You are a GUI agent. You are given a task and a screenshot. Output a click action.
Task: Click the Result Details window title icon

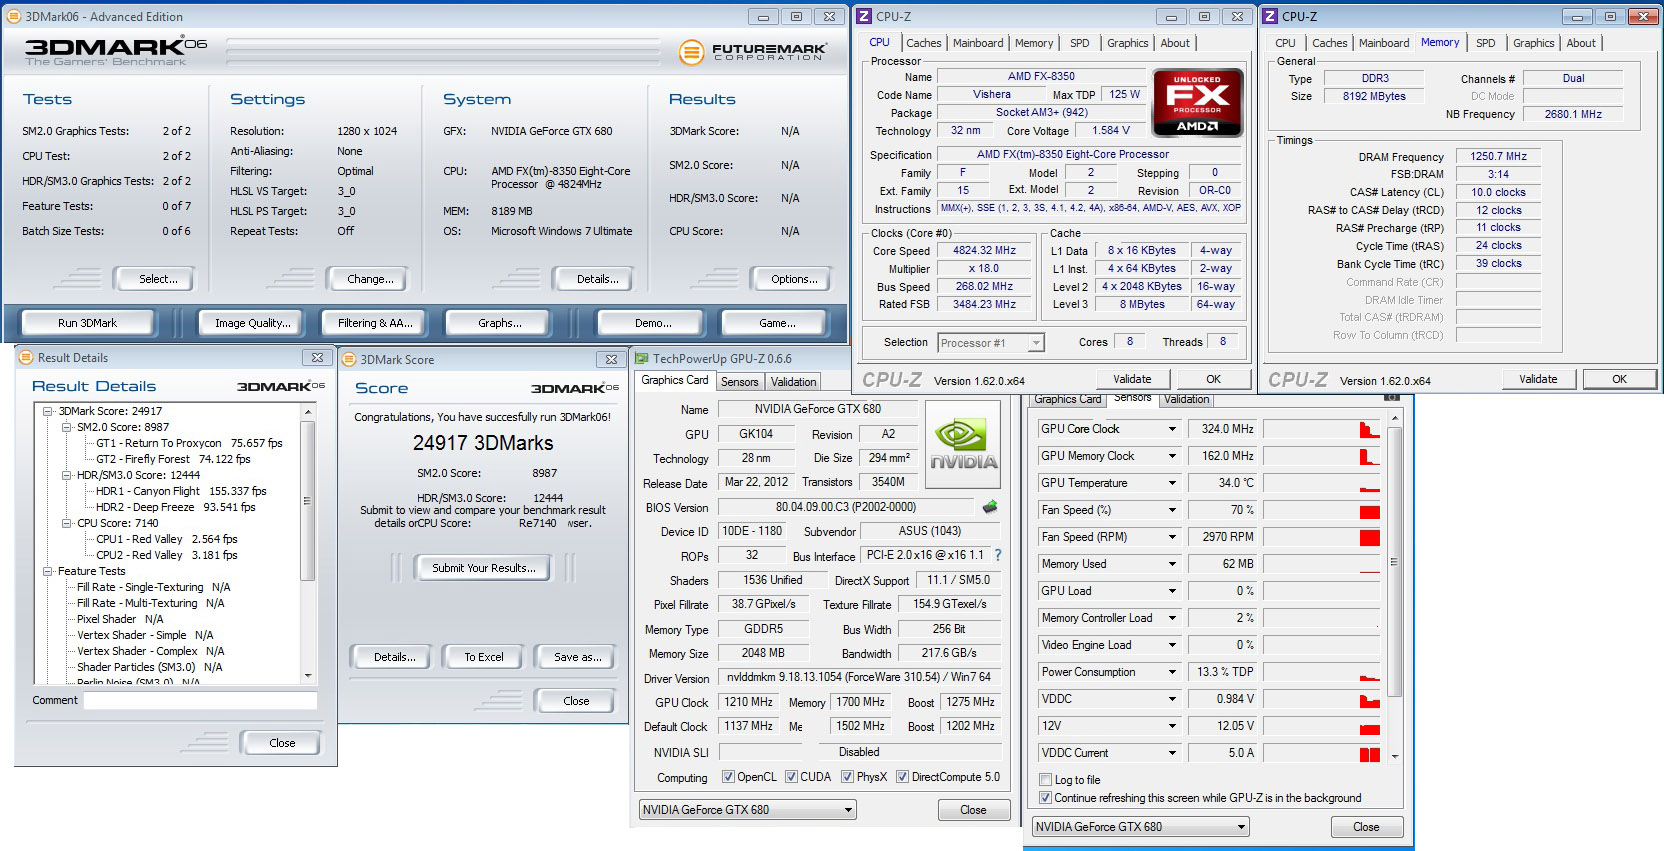coord(26,357)
